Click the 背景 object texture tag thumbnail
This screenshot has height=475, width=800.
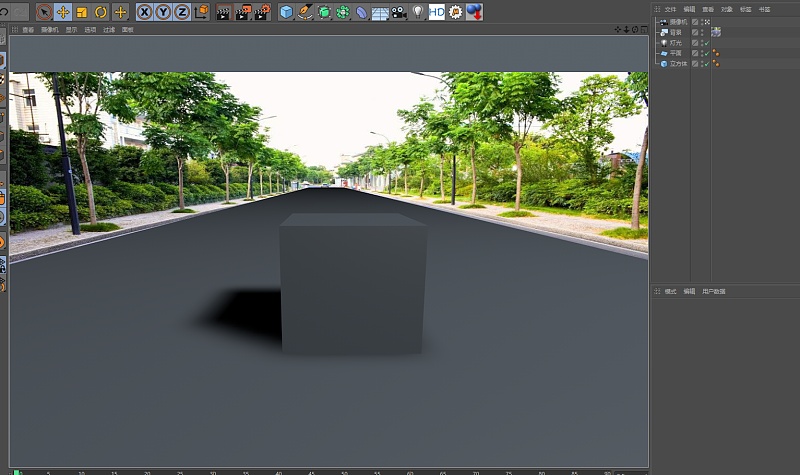point(716,32)
